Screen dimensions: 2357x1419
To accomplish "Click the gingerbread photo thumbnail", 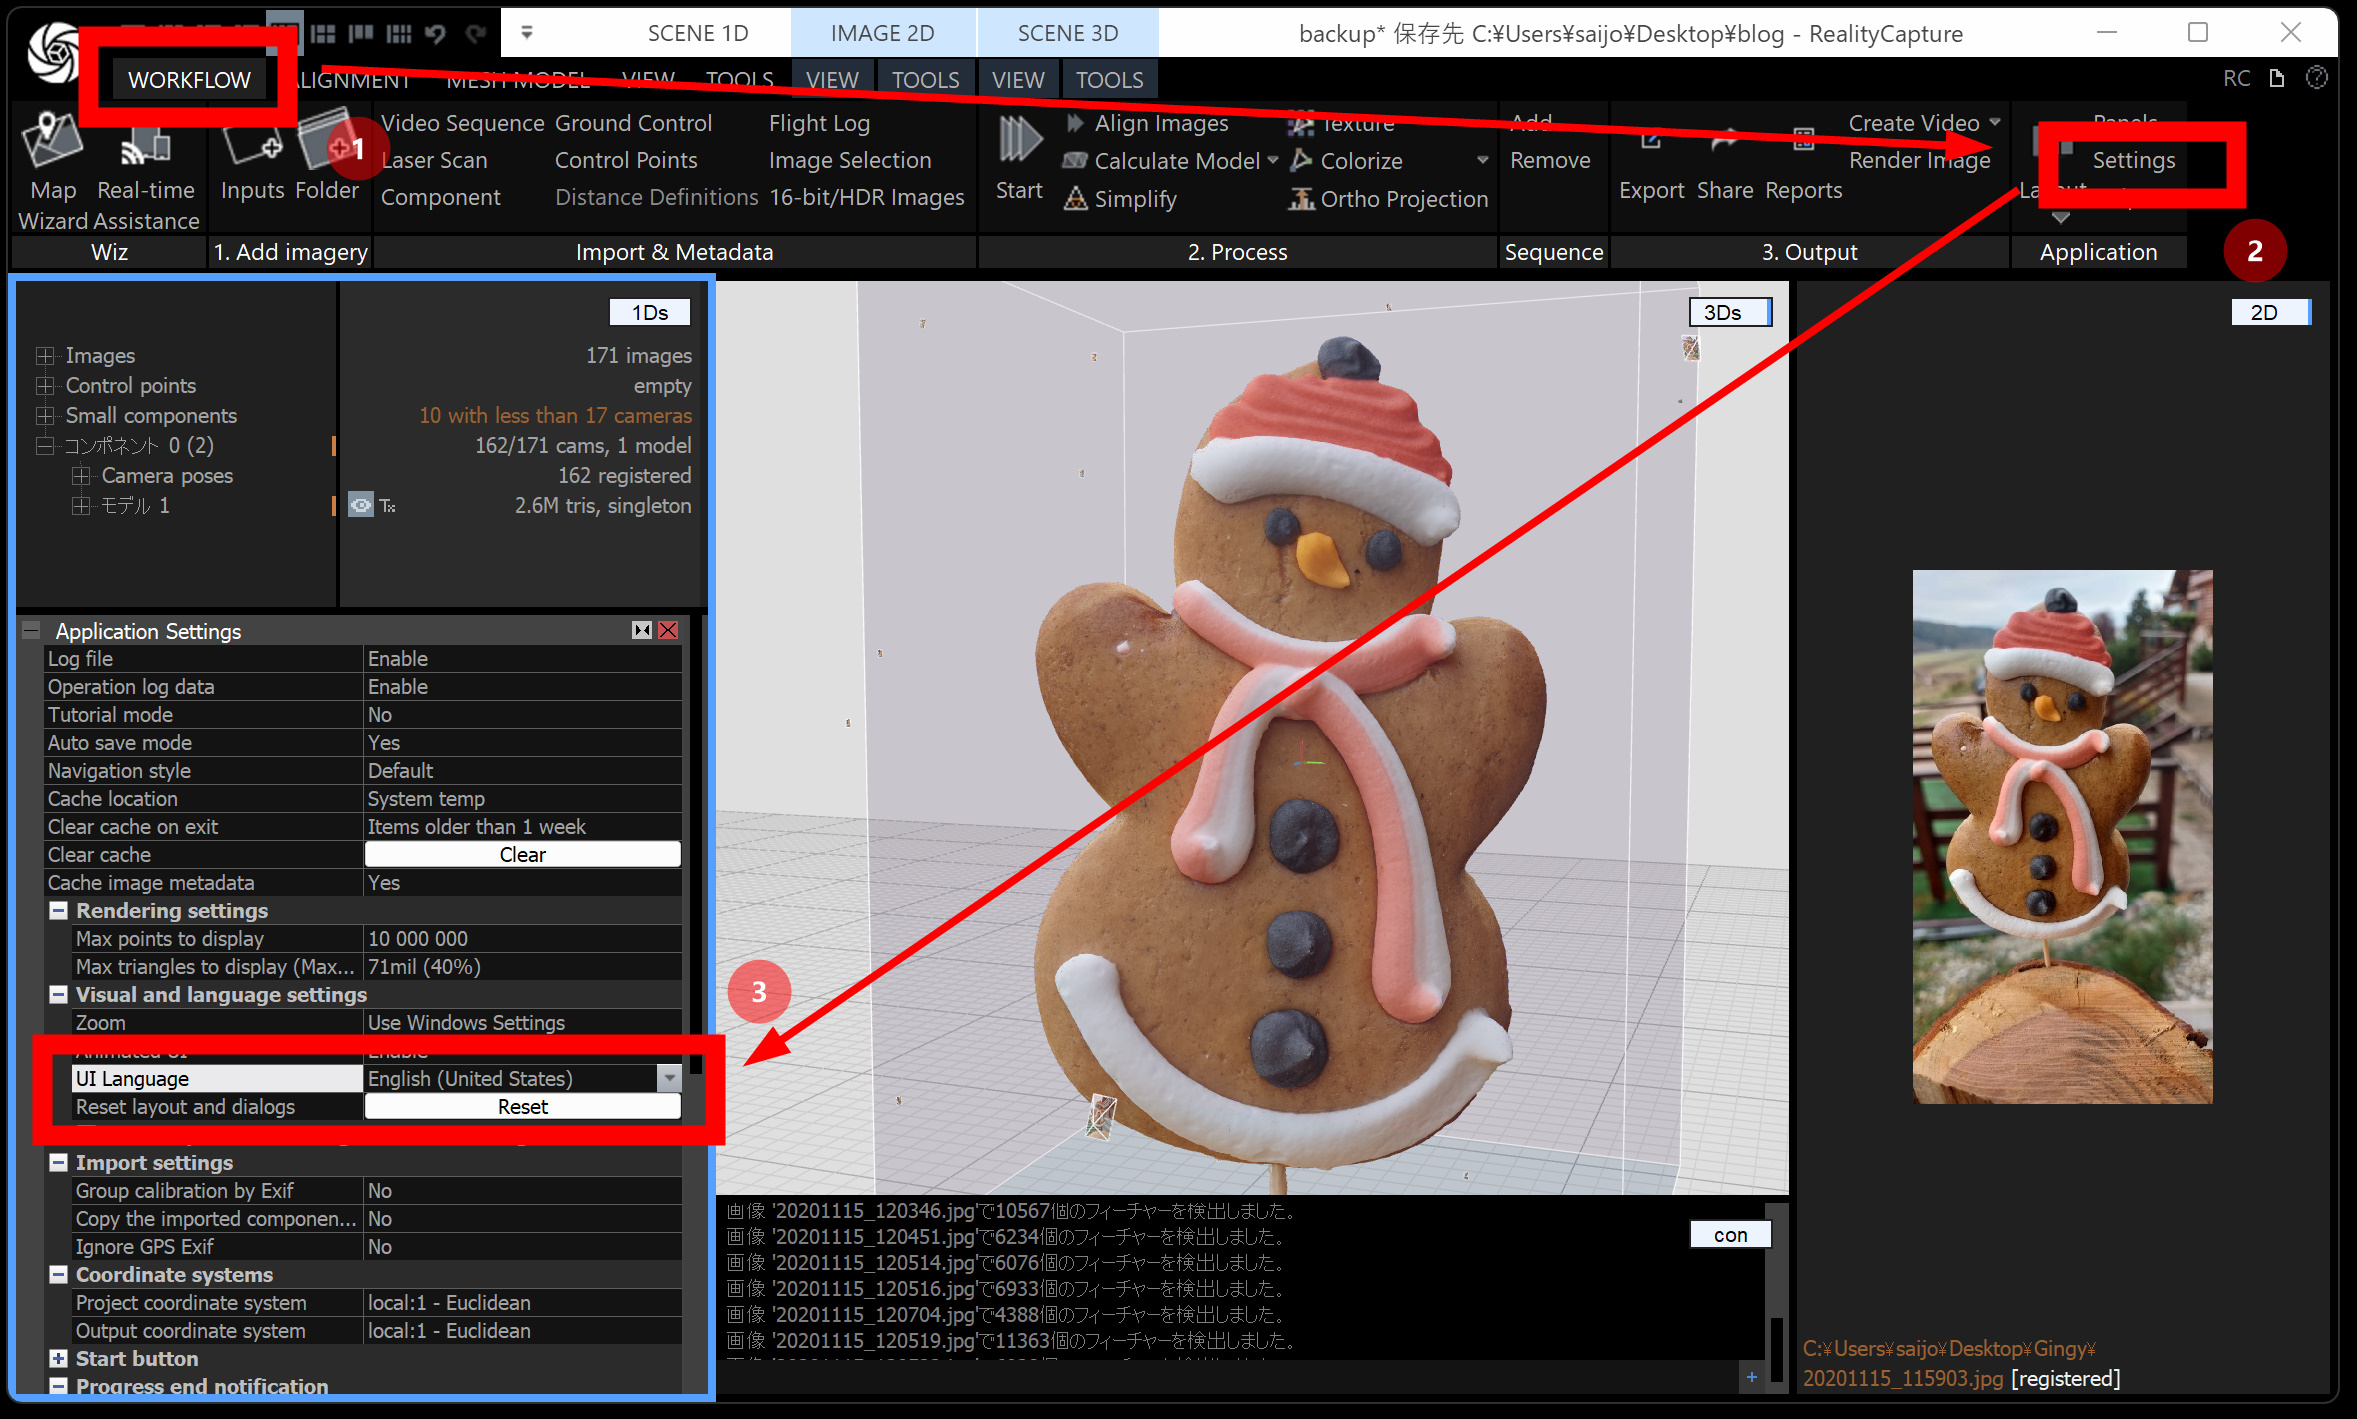I will 2062,836.
